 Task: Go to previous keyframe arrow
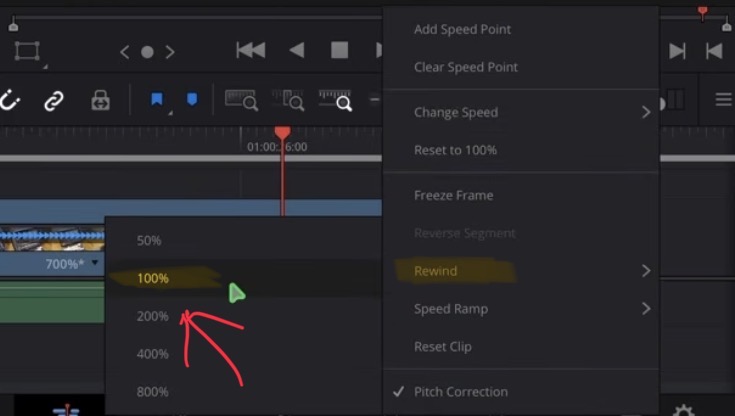[124, 52]
